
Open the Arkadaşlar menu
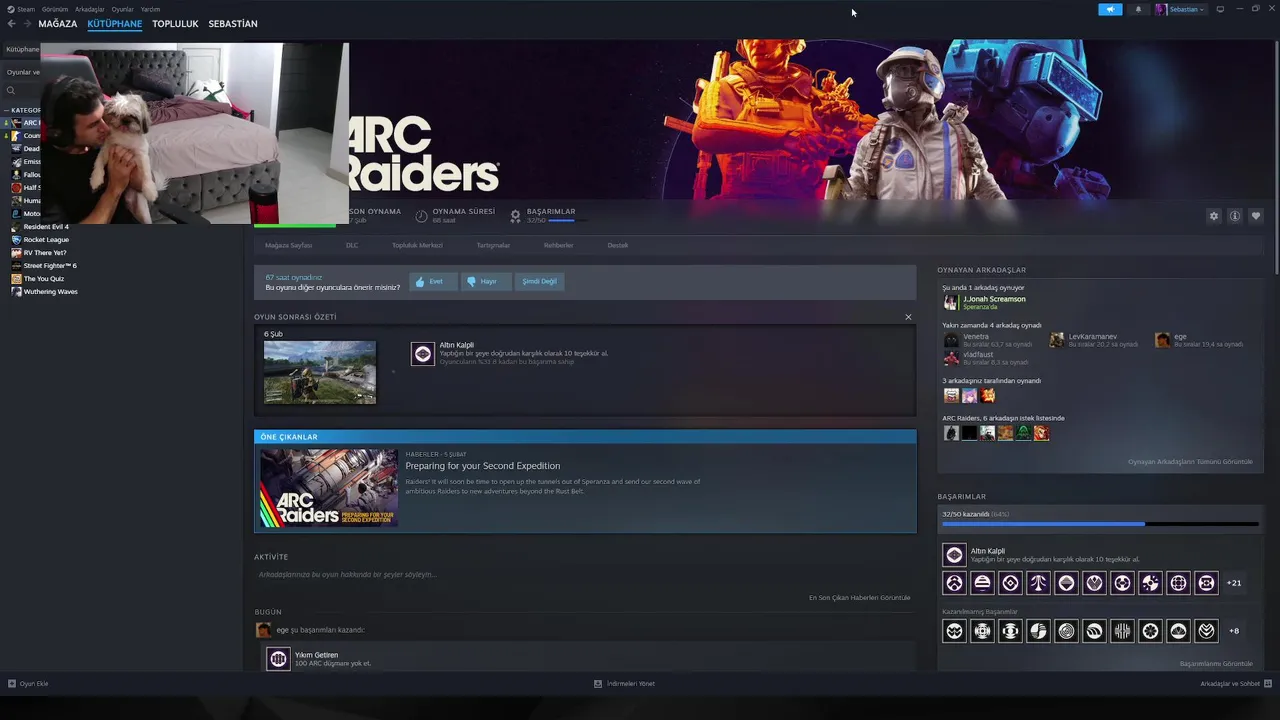coord(90,9)
